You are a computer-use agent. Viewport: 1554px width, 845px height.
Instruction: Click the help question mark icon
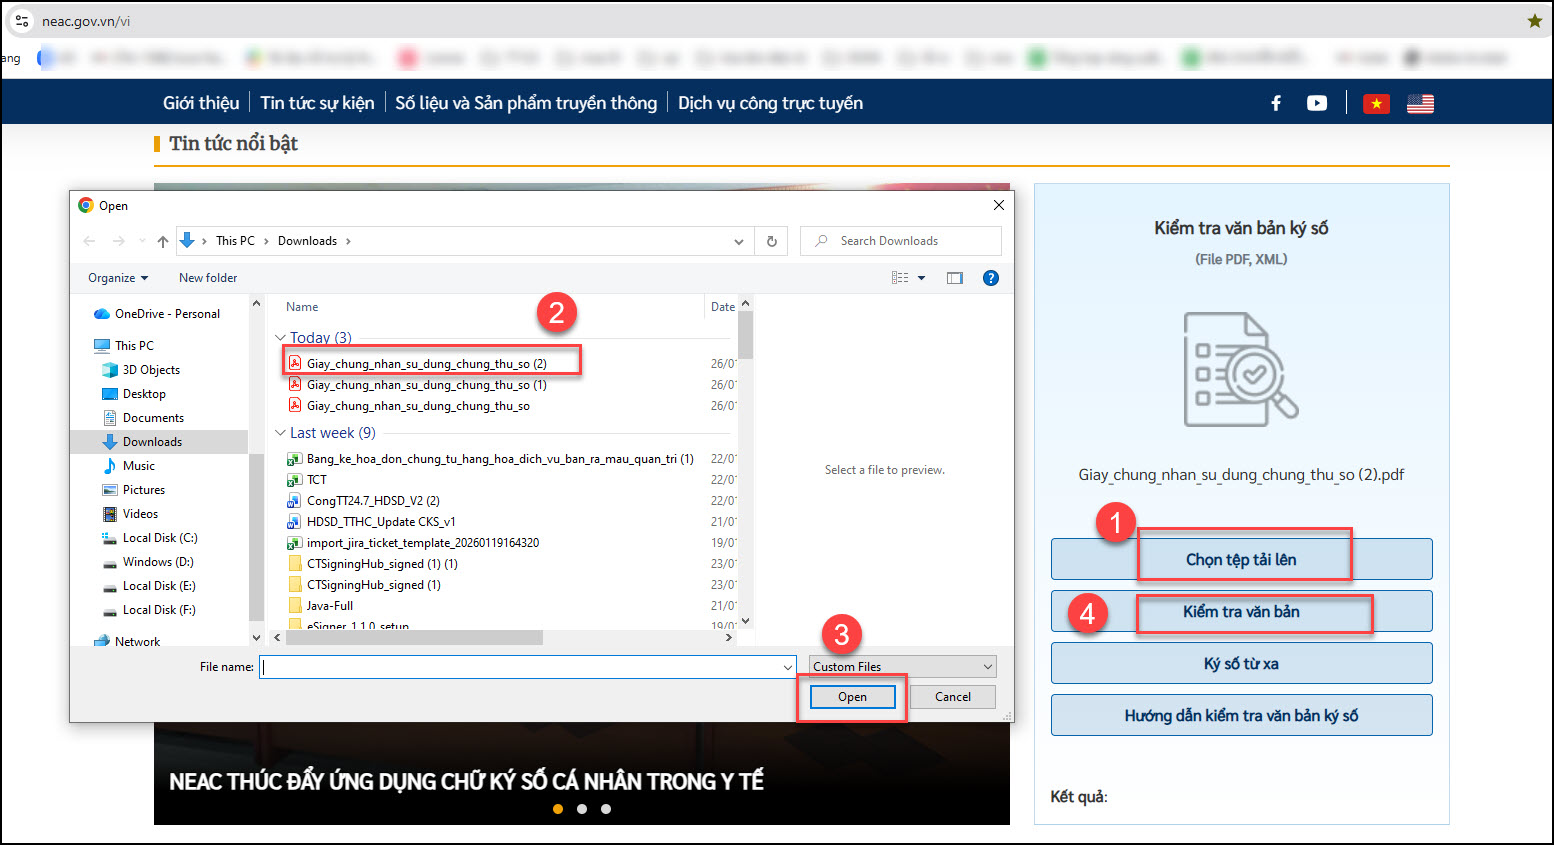point(990,278)
